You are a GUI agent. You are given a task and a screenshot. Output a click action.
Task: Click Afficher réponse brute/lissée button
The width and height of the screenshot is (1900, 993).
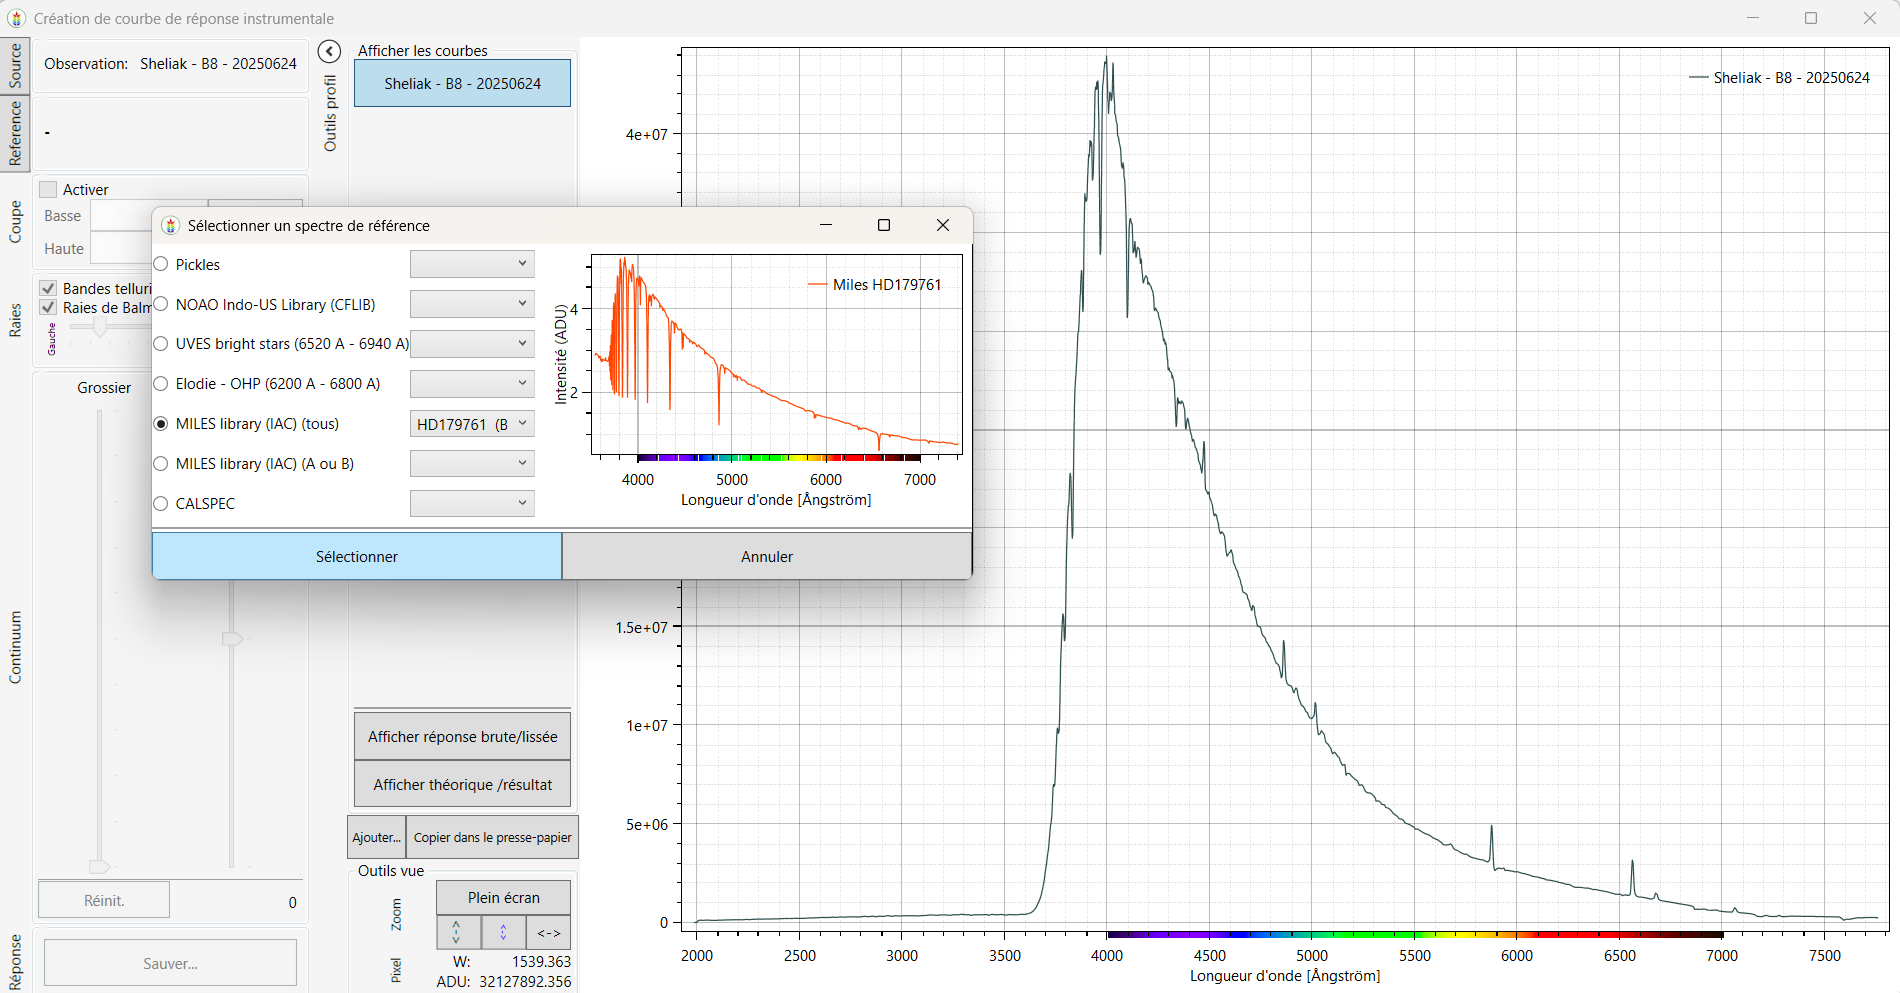pos(463,737)
